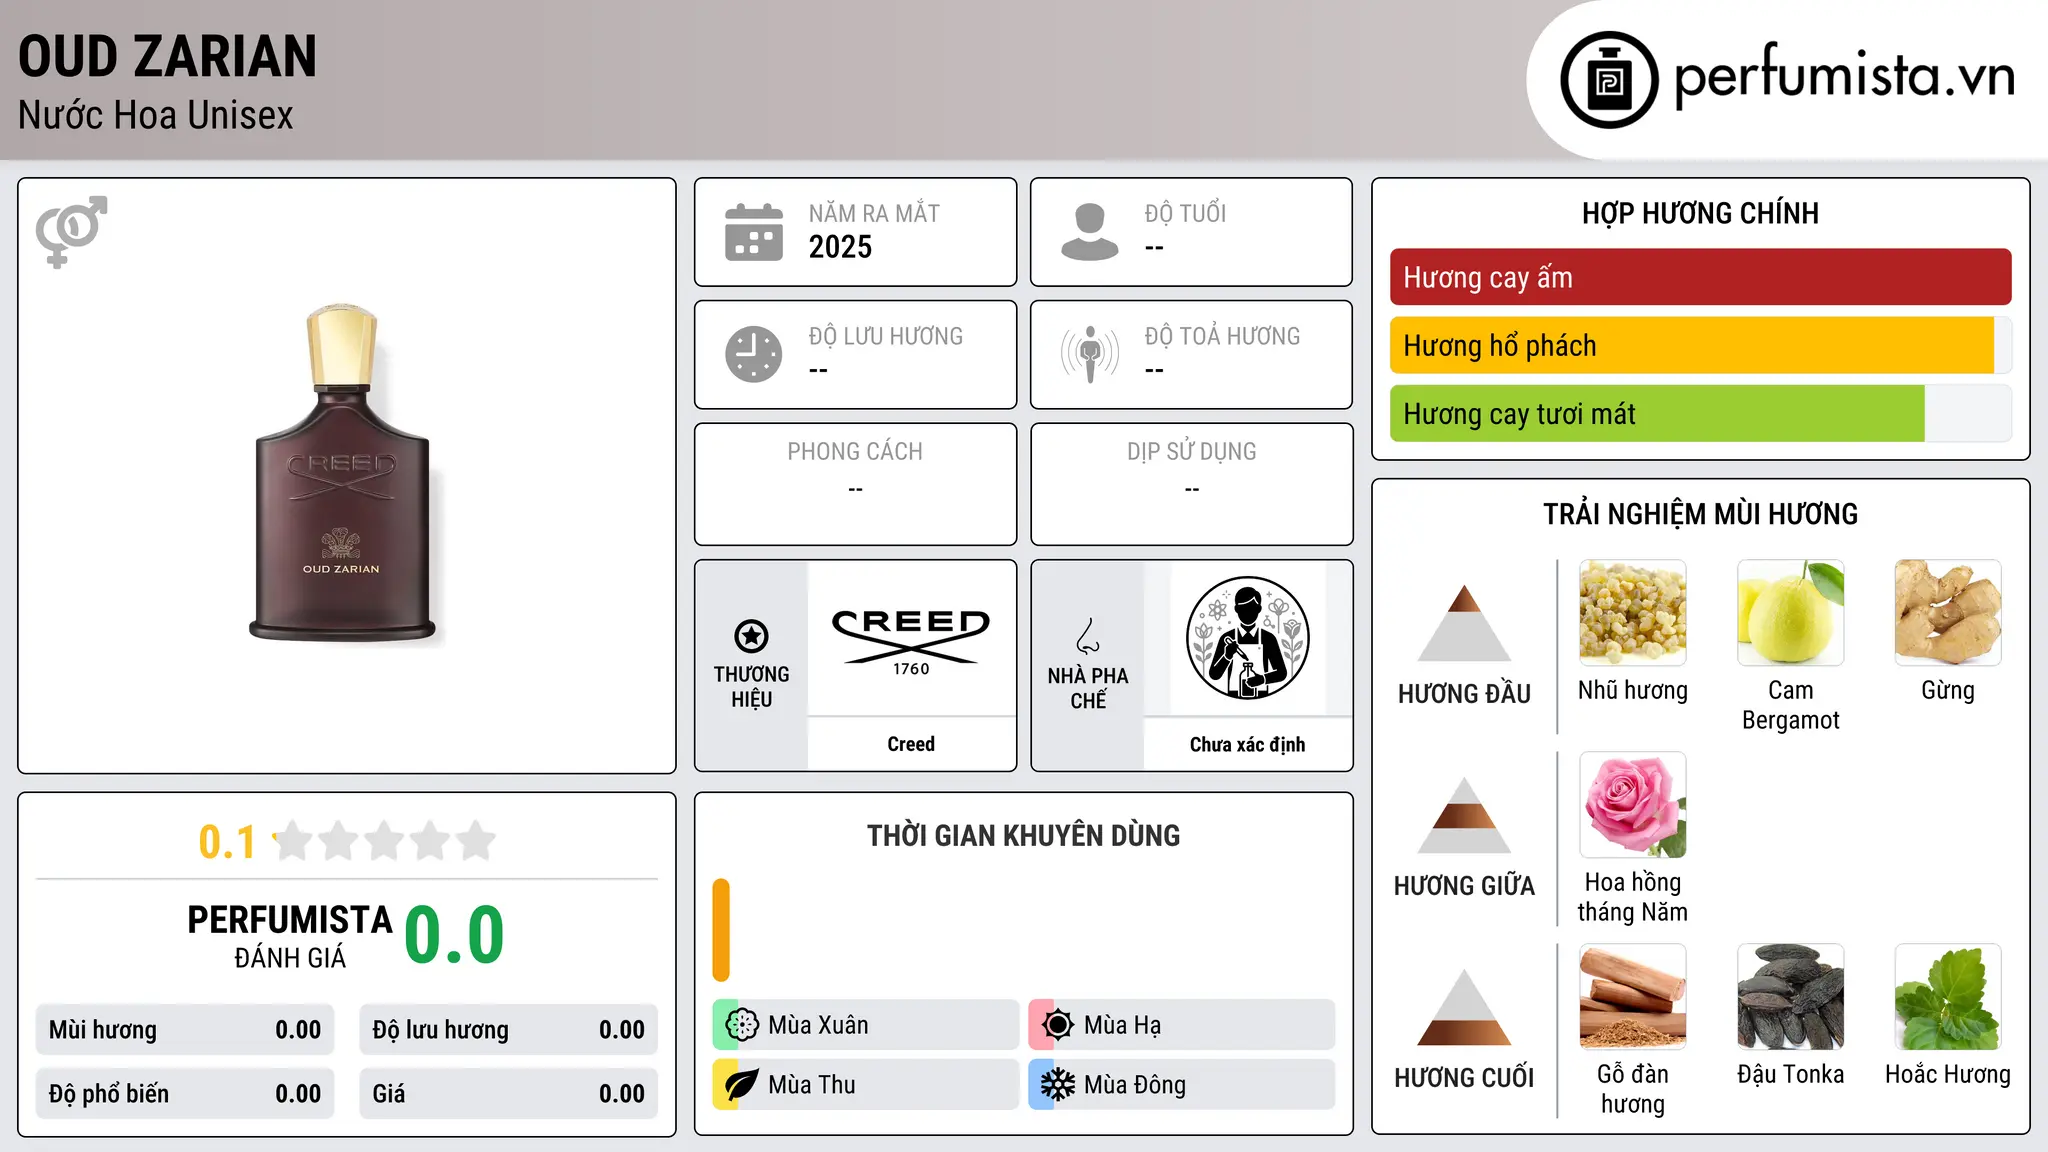Click the Mùa Xuân season row
The image size is (2048, 1152).
click(x=866, y=1025)
